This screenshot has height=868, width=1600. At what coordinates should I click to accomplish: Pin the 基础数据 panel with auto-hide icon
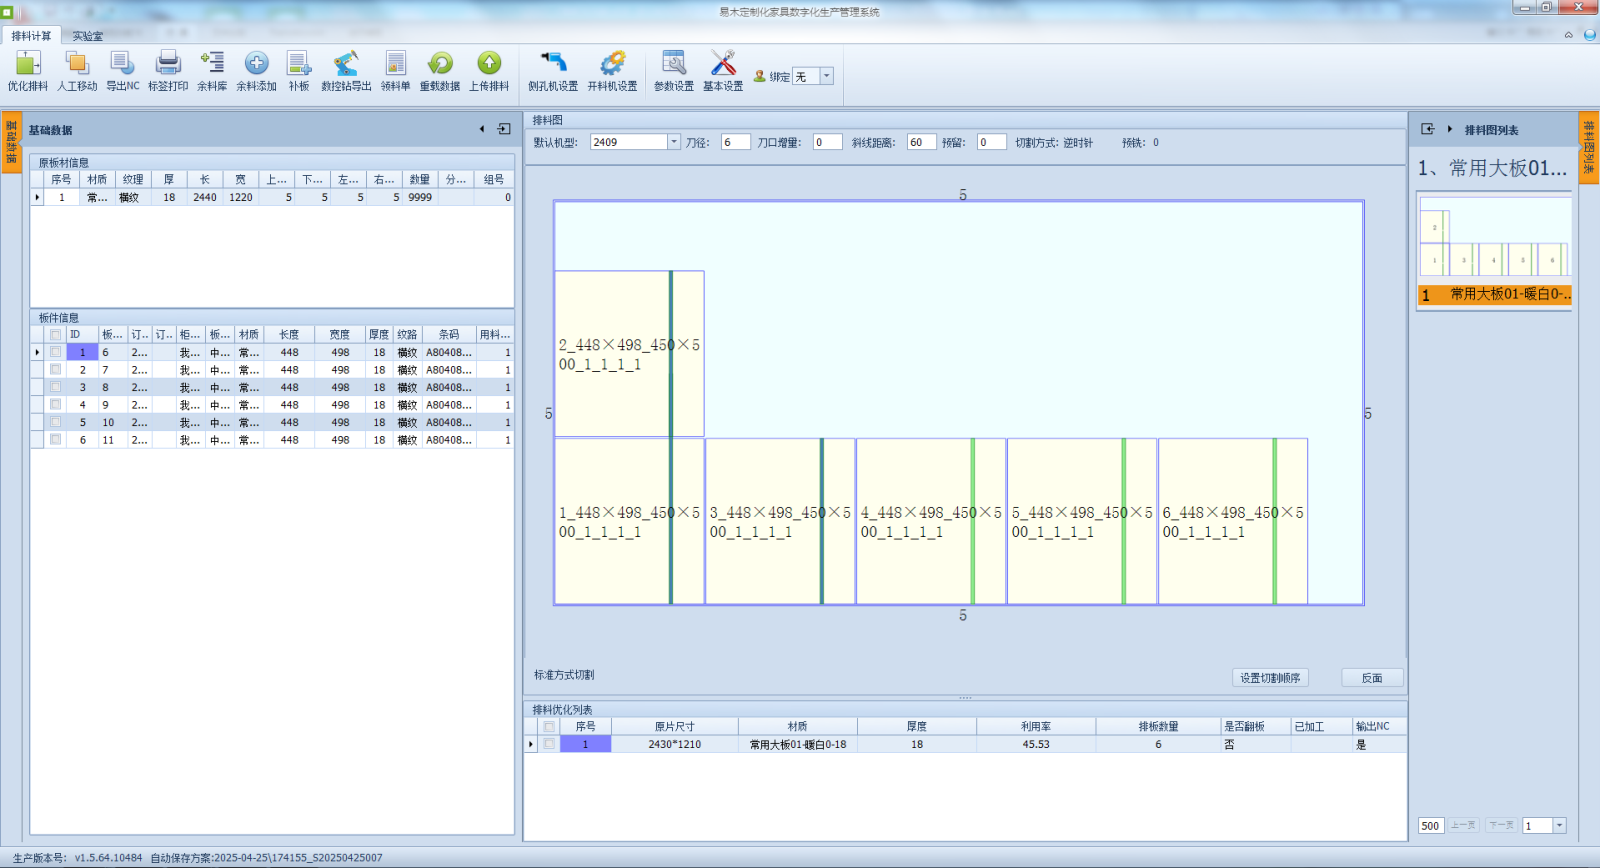(504, 129)
